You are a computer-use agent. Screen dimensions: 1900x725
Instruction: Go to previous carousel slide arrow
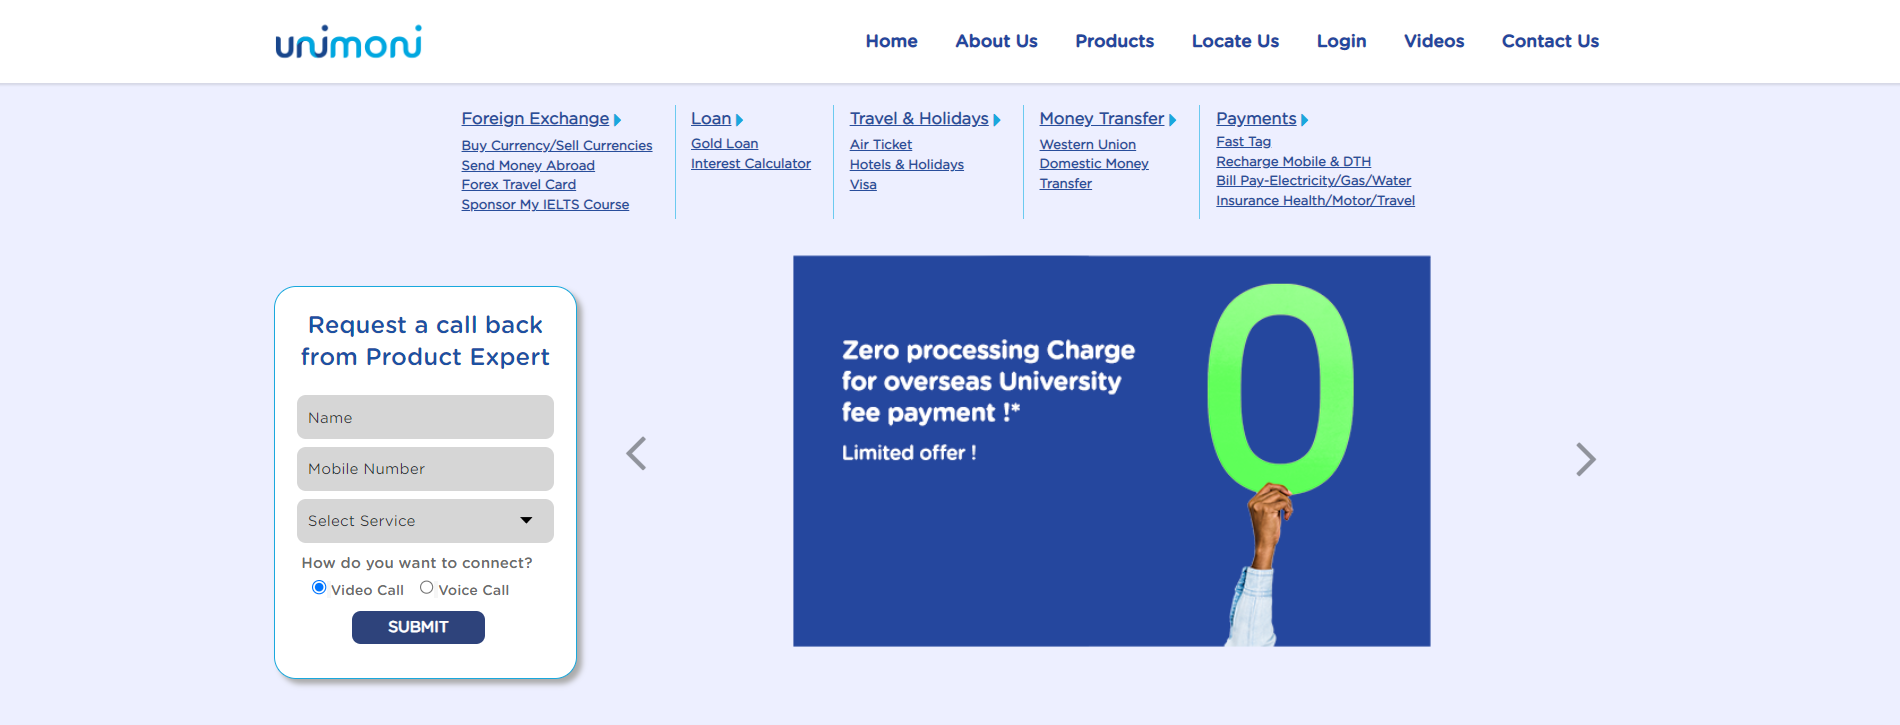[636, 453]
